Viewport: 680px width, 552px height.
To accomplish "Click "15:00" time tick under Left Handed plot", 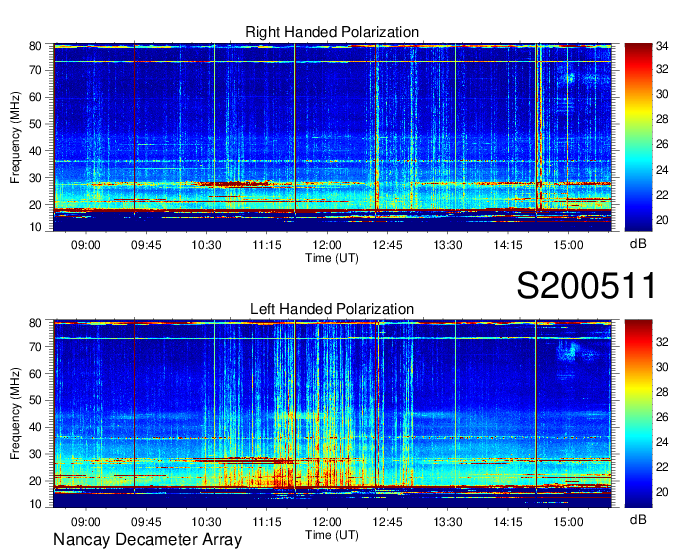I will coord(568,522).
